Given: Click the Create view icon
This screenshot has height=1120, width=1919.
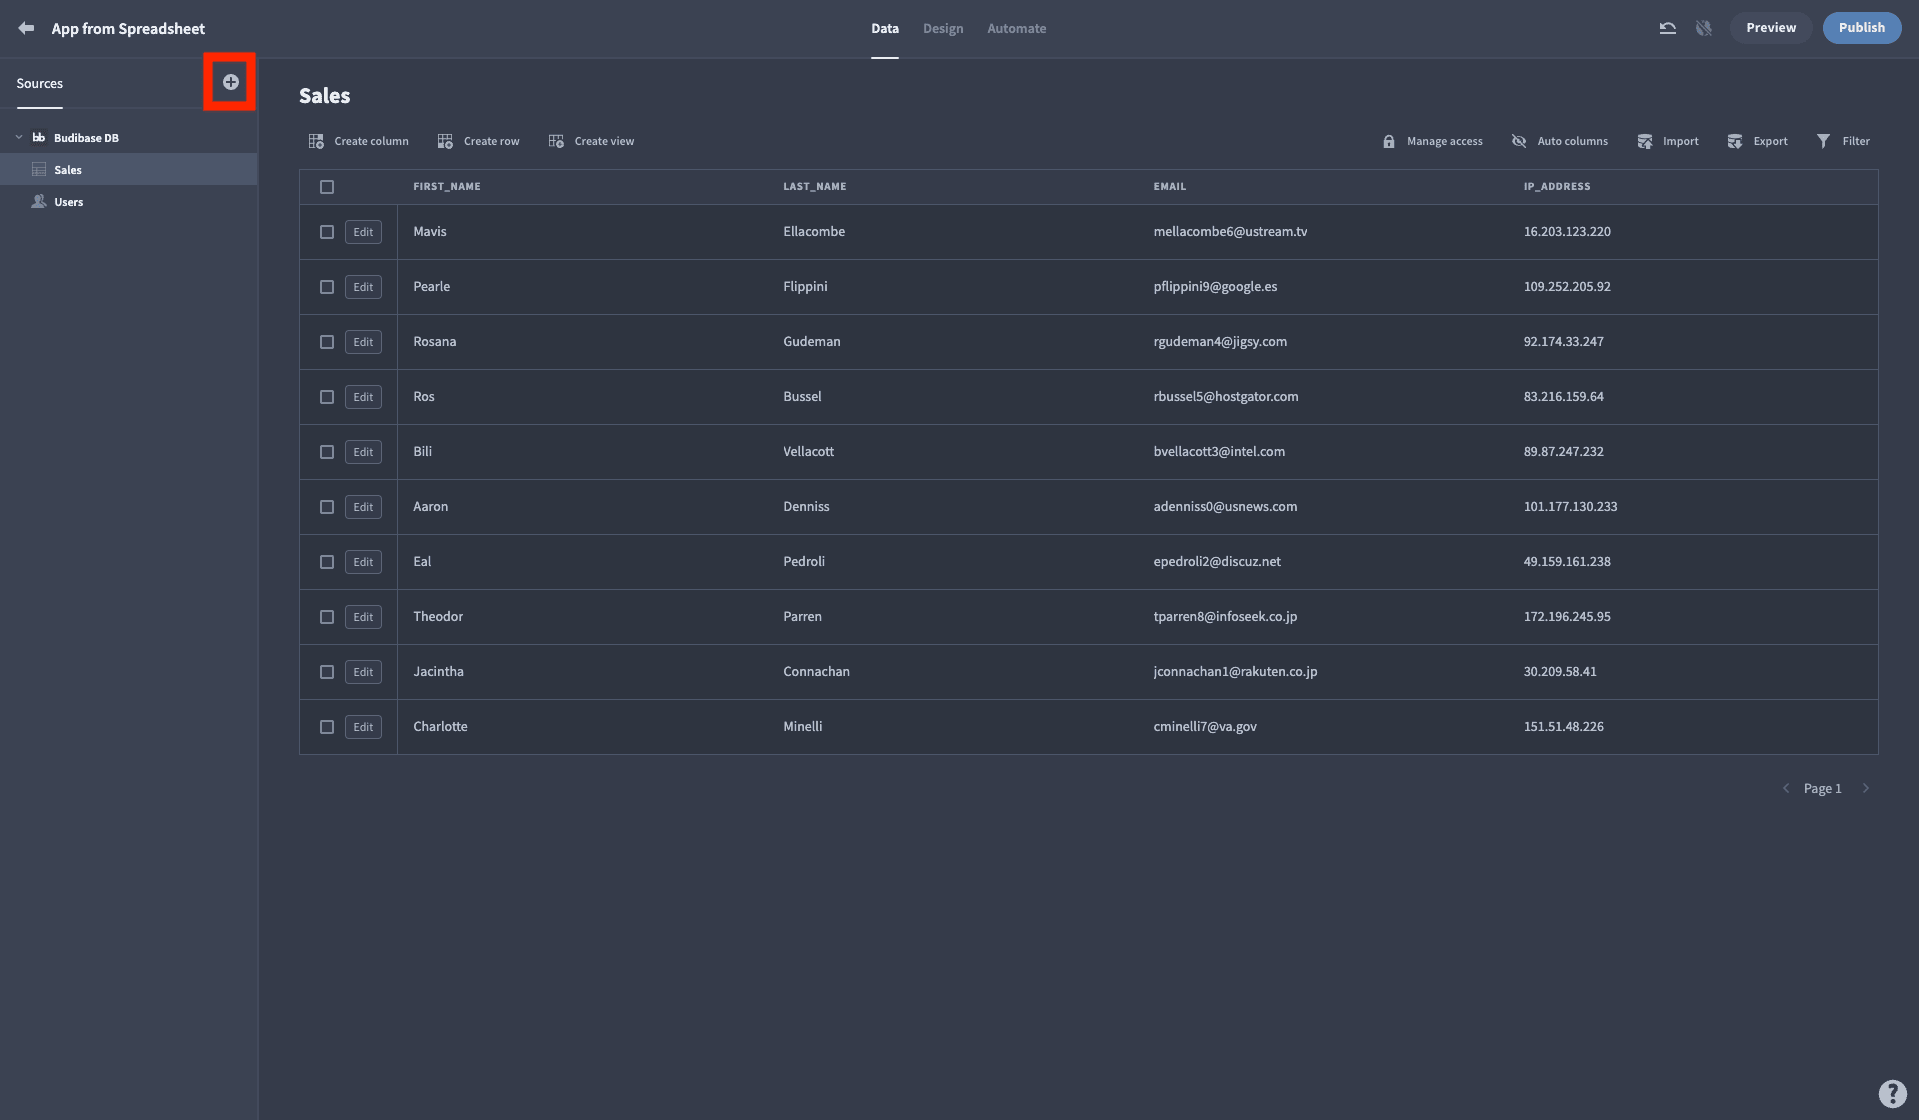Looking at the screenshot, I should pyautogui.click(x=556, y=141).
